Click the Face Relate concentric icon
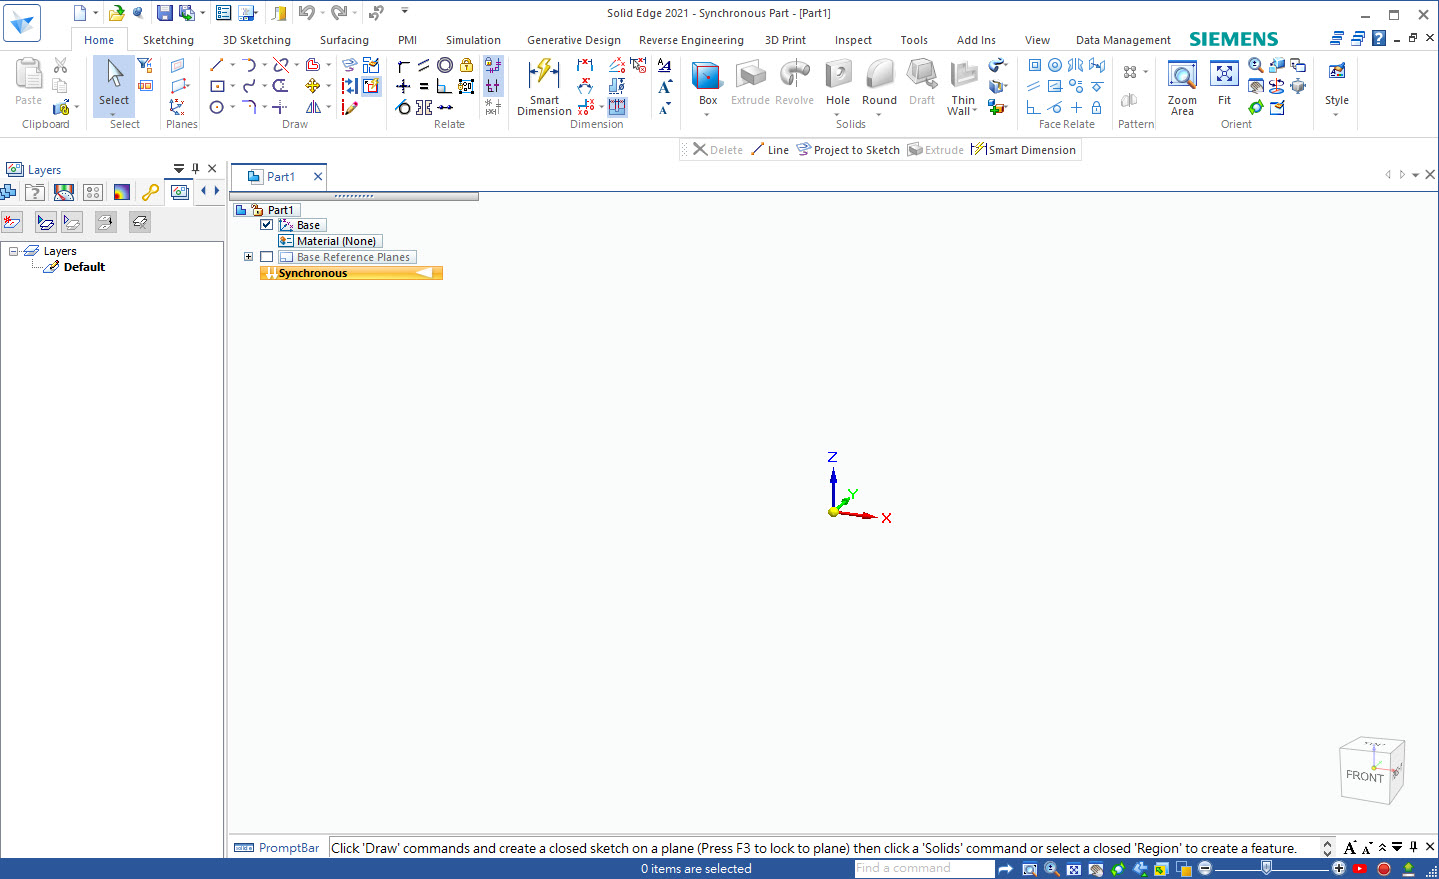This screenshot has width=1439, height=879. click(x=1055, y=65)
